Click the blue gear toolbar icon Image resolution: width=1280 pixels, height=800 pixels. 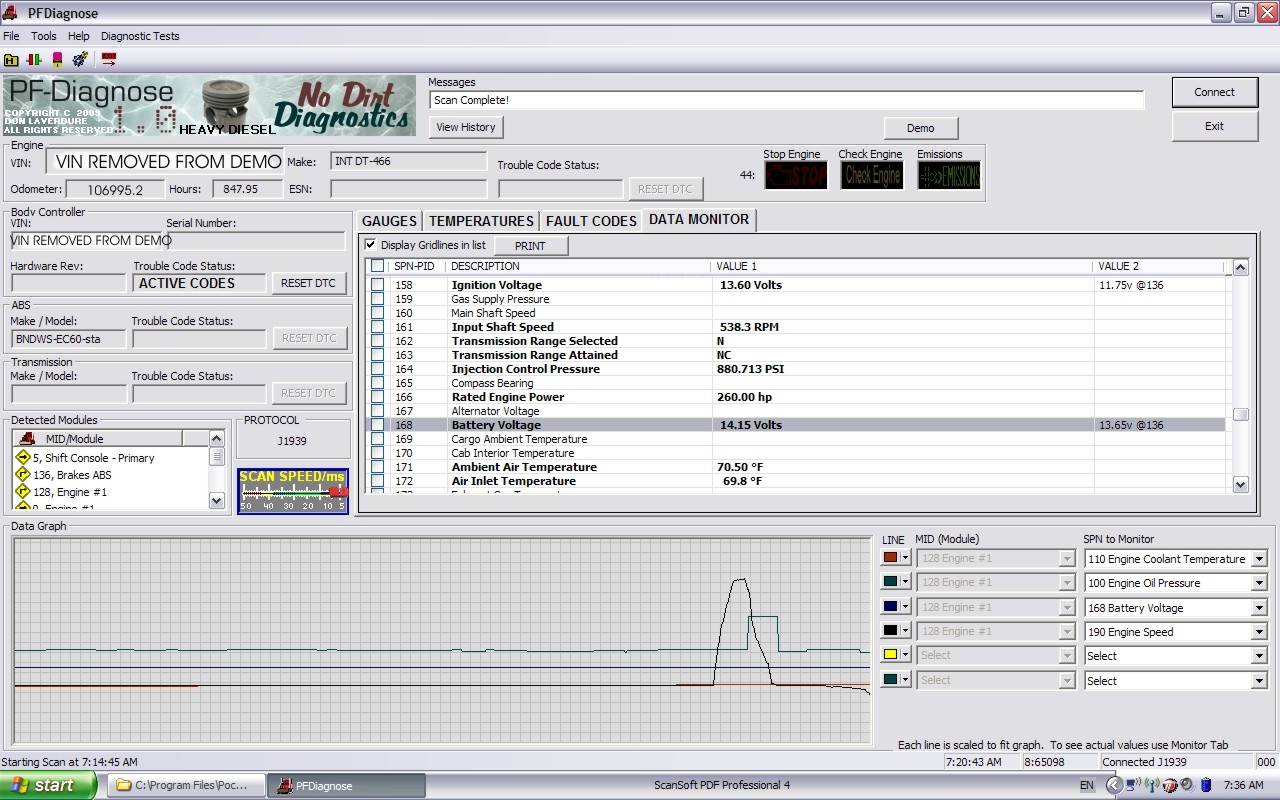80,59
